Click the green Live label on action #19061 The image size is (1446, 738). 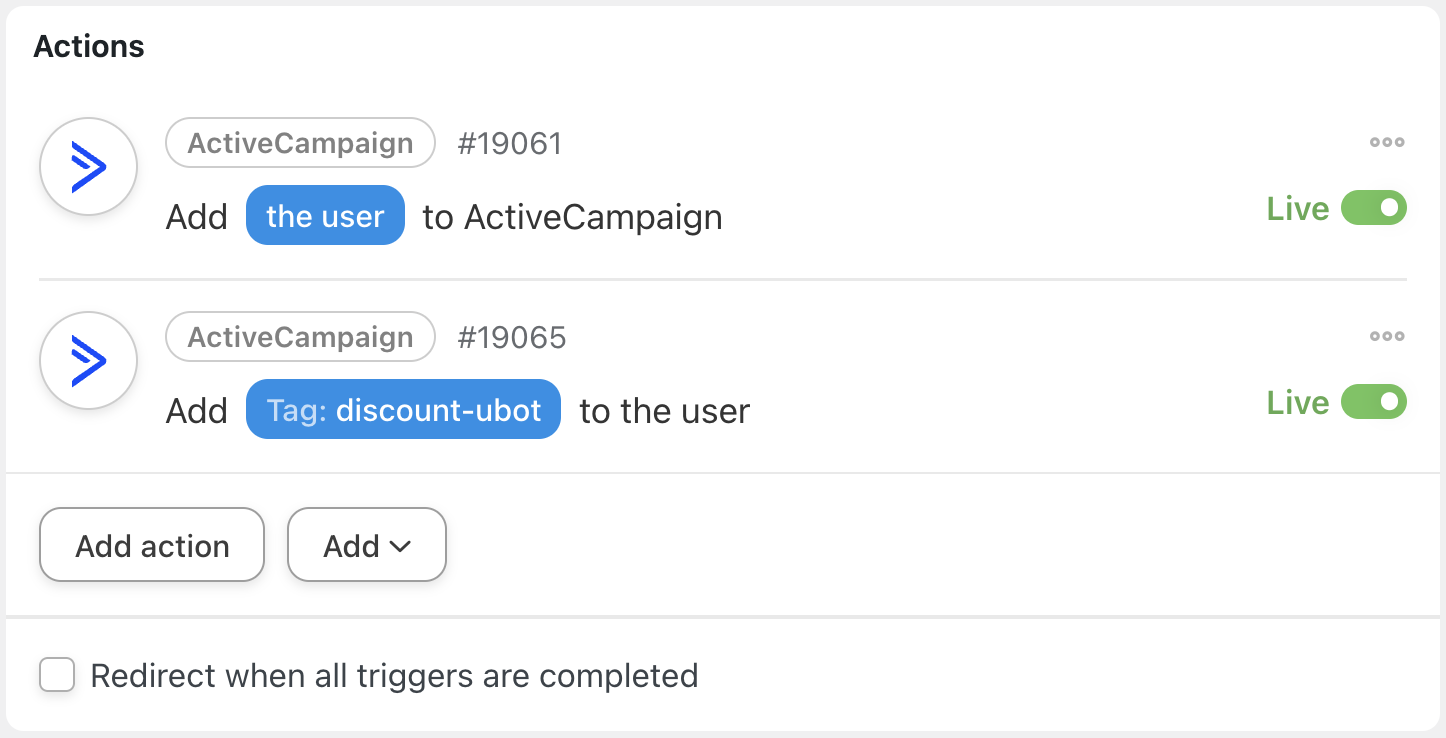1297,209
